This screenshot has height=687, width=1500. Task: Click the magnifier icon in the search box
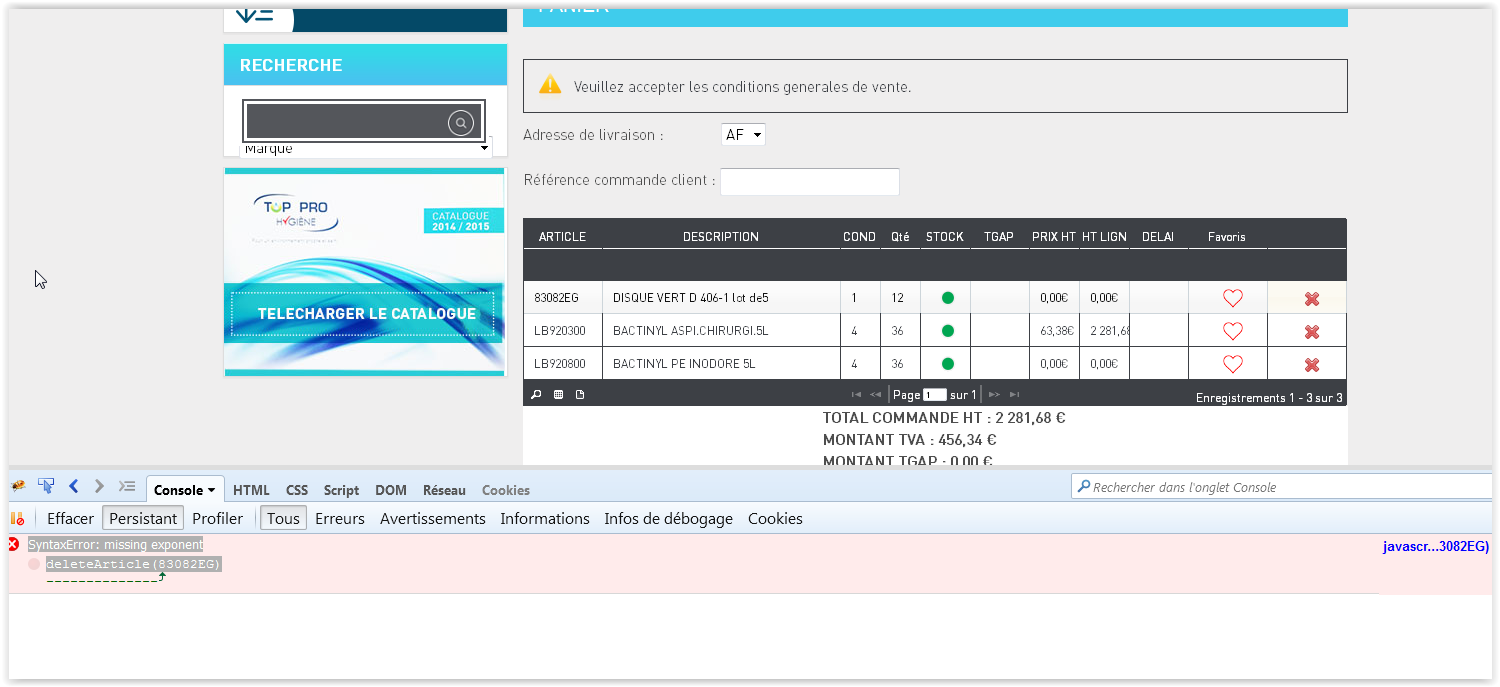pyautogui.click(x=460, y=123)
